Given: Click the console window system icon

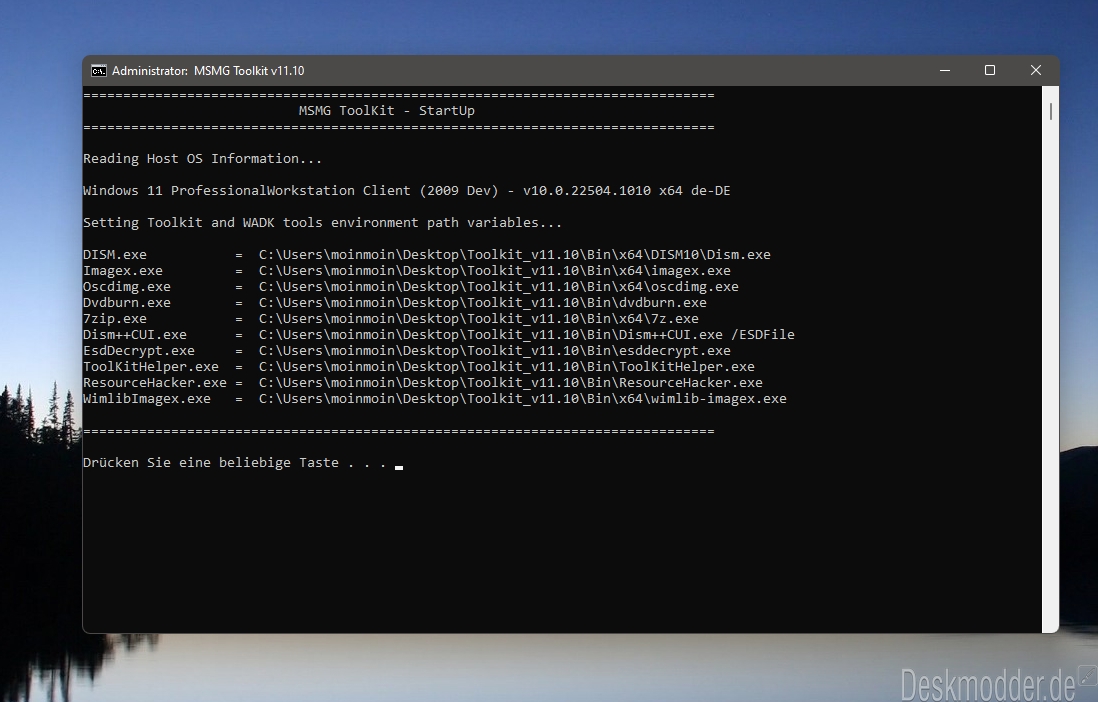Looking at the screenshot, I should pos(99,71).
